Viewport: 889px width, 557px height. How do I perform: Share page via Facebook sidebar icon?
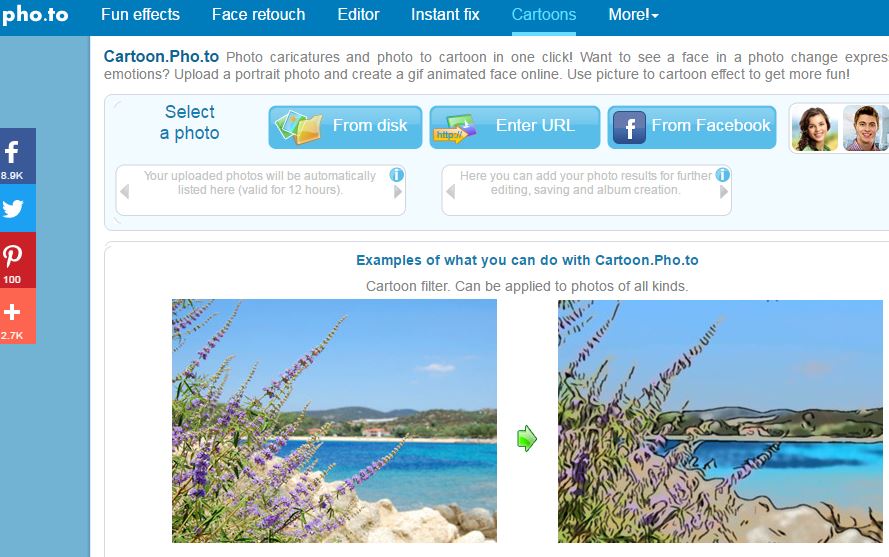(x=18, y=156)
